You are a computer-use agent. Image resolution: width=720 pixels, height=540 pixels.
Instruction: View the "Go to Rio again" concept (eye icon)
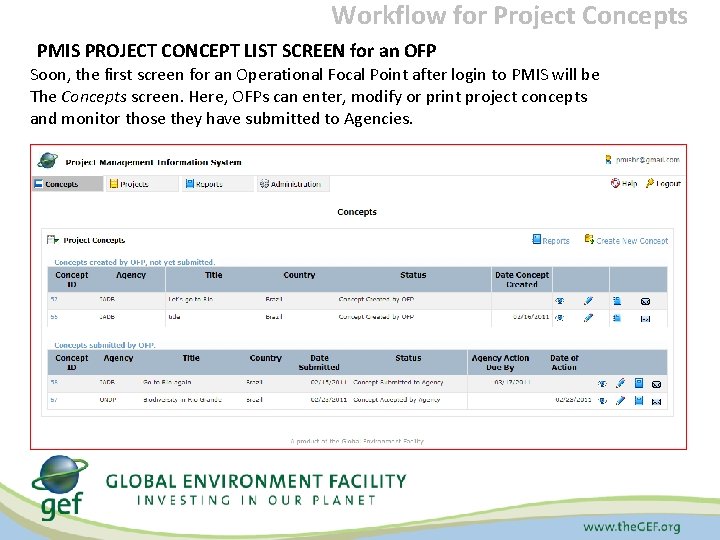[x=602, y=383]
